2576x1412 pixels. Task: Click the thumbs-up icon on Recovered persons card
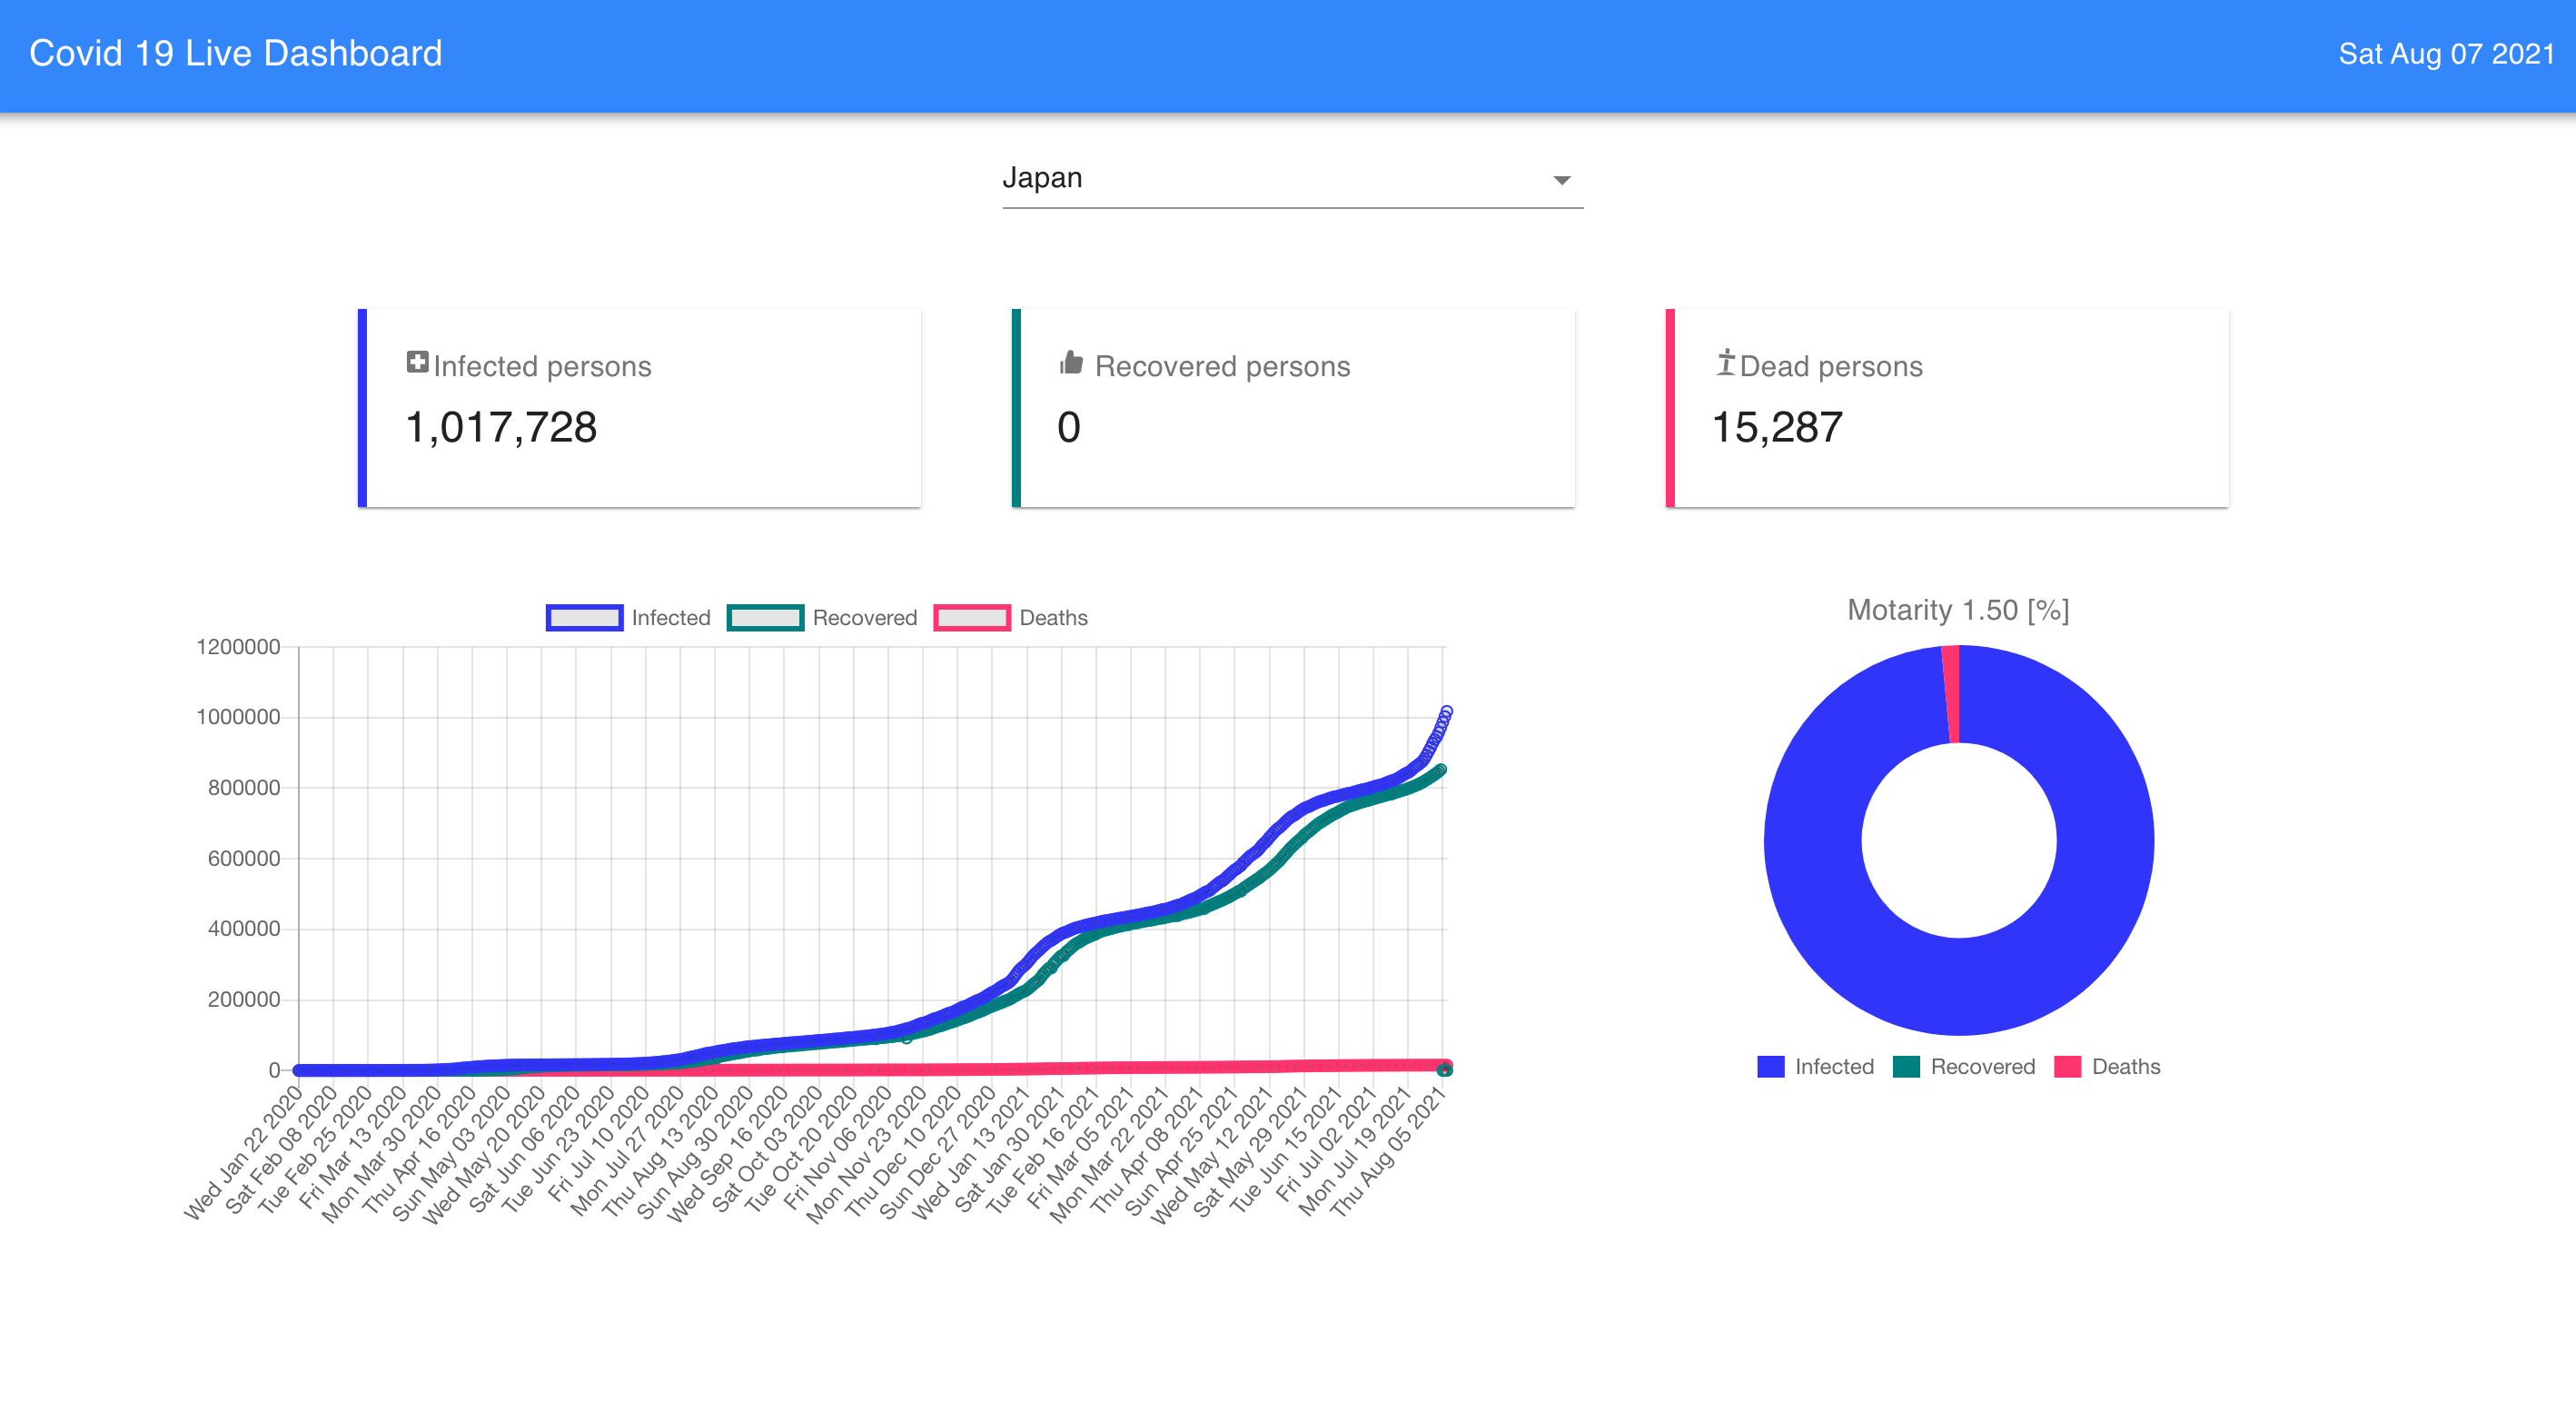click(1070, 364)
